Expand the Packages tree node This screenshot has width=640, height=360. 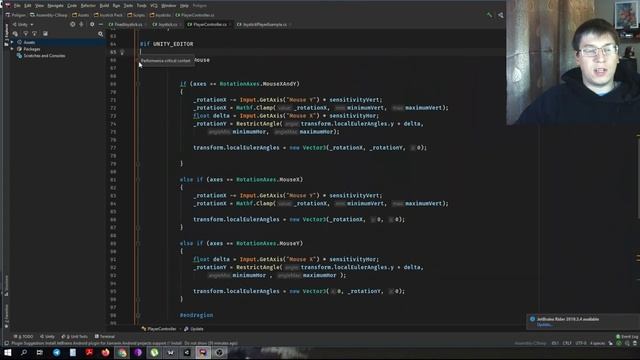pos(12,49)
